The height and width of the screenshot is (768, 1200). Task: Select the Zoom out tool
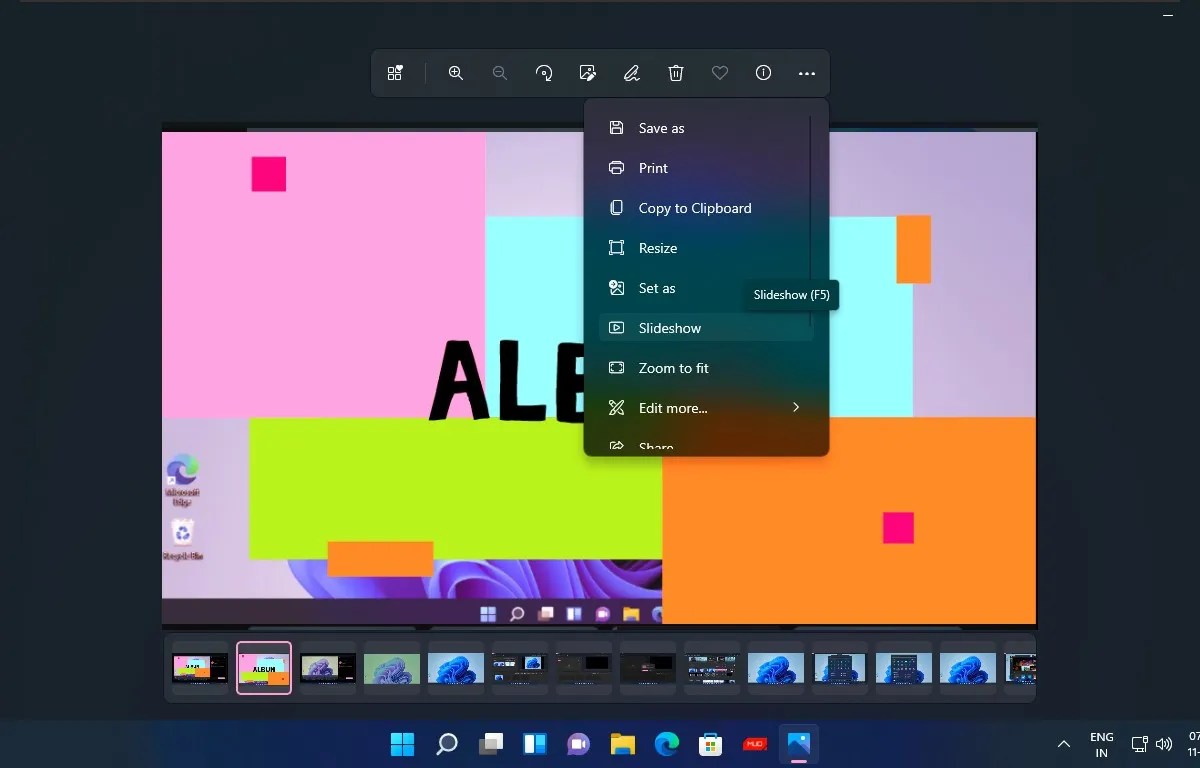click(499, 72)
